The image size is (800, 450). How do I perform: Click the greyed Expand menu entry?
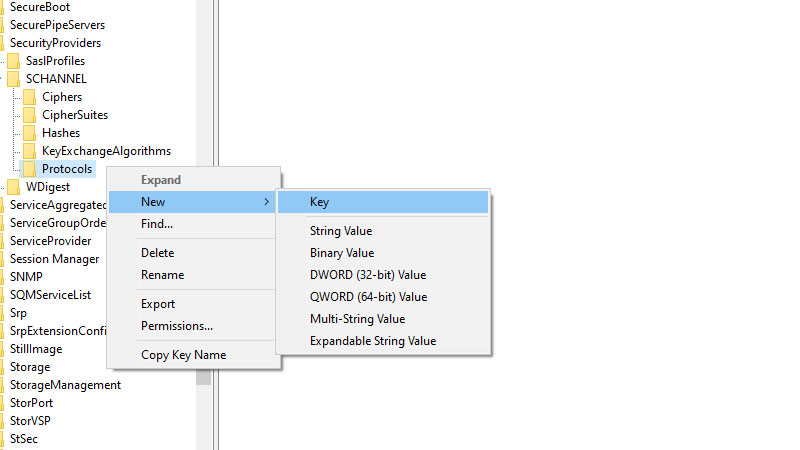coord(193,180)
